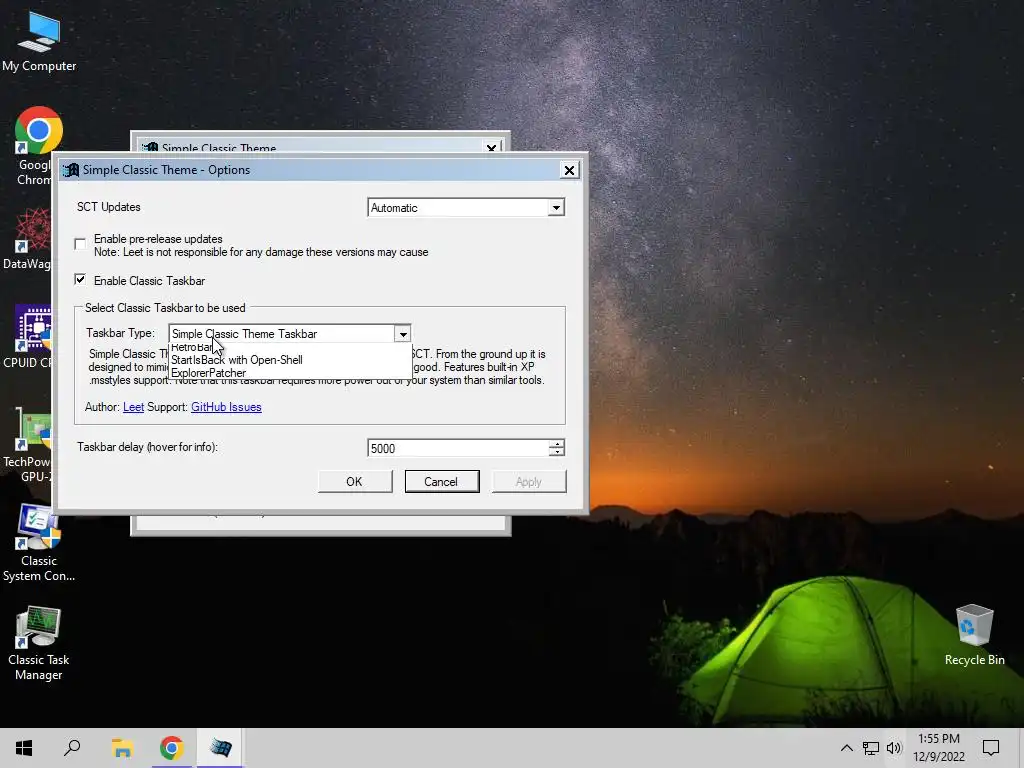Decrease taskbar delay with down arrow
Image resolution: width=1024 pixels, height=768 pixels.
(556, 452)
